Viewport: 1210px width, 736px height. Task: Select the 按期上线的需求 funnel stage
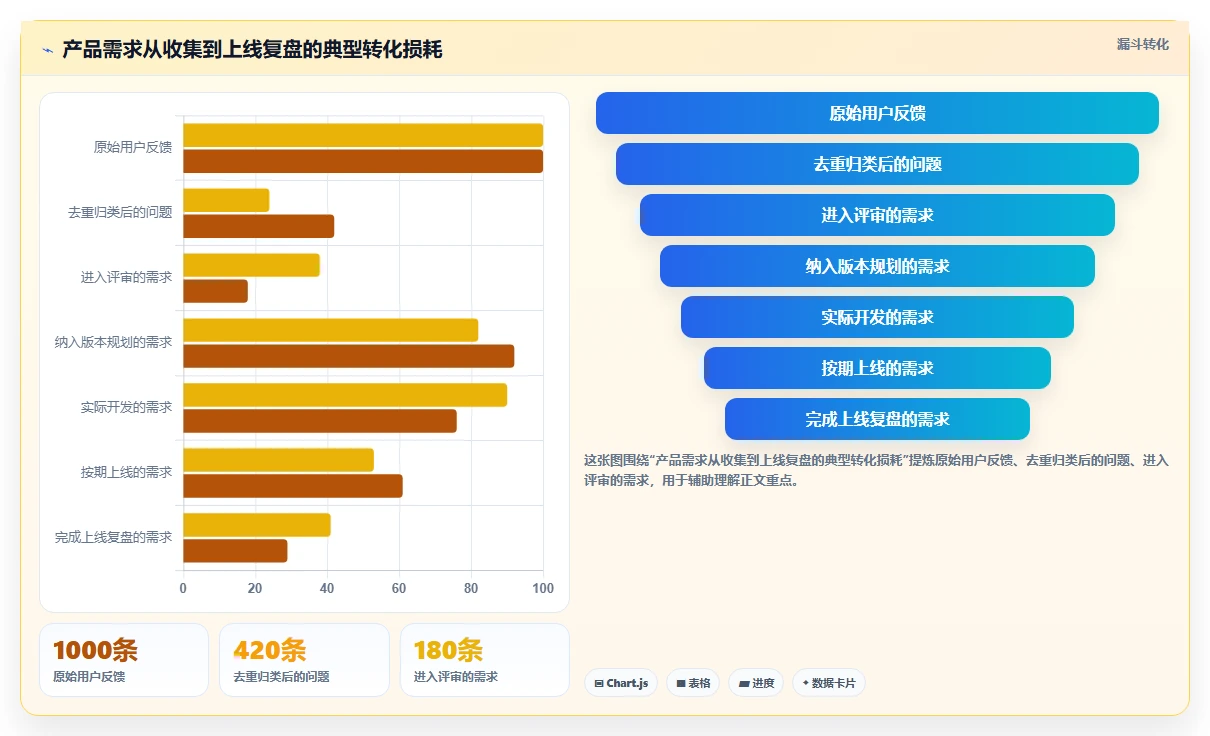click(x=877, y=368)
